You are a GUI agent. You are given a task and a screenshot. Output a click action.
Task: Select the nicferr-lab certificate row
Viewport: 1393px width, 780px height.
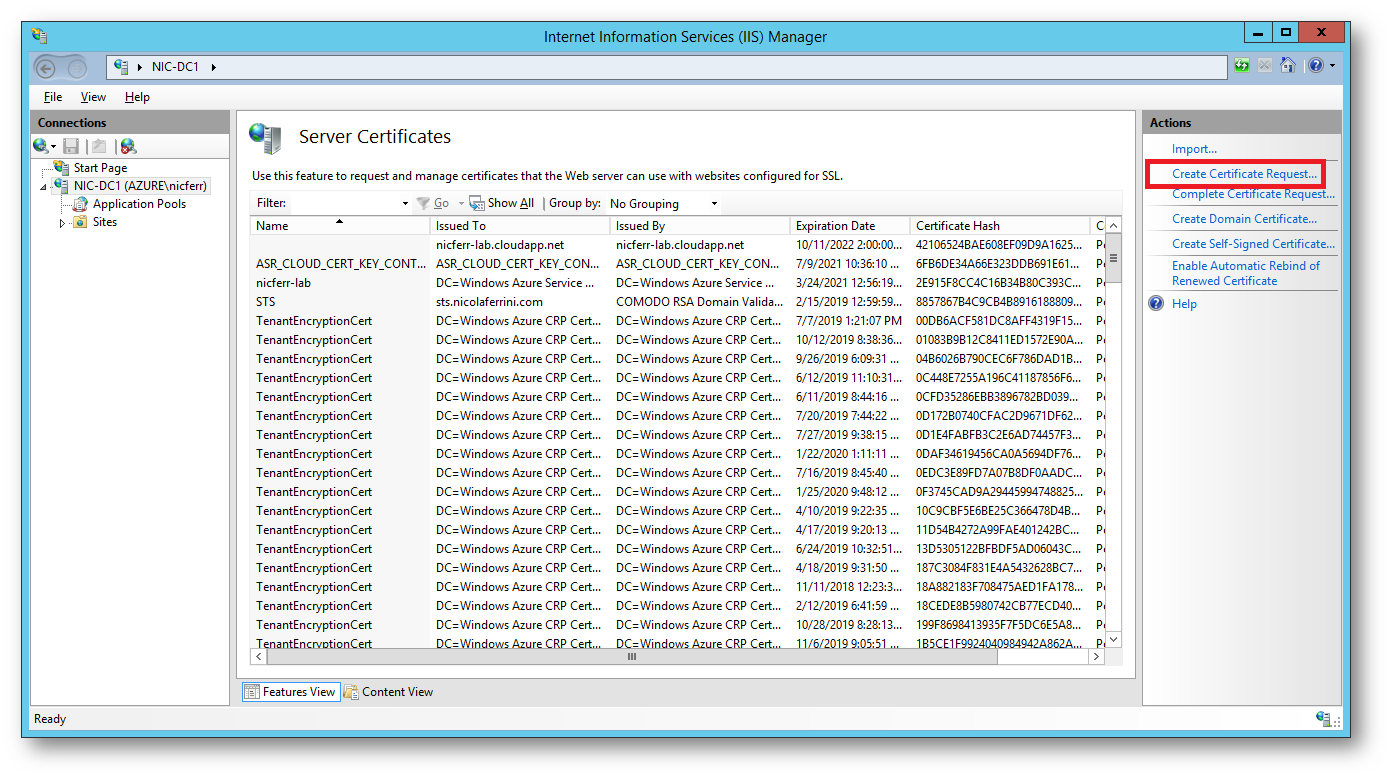pos(676,283)
